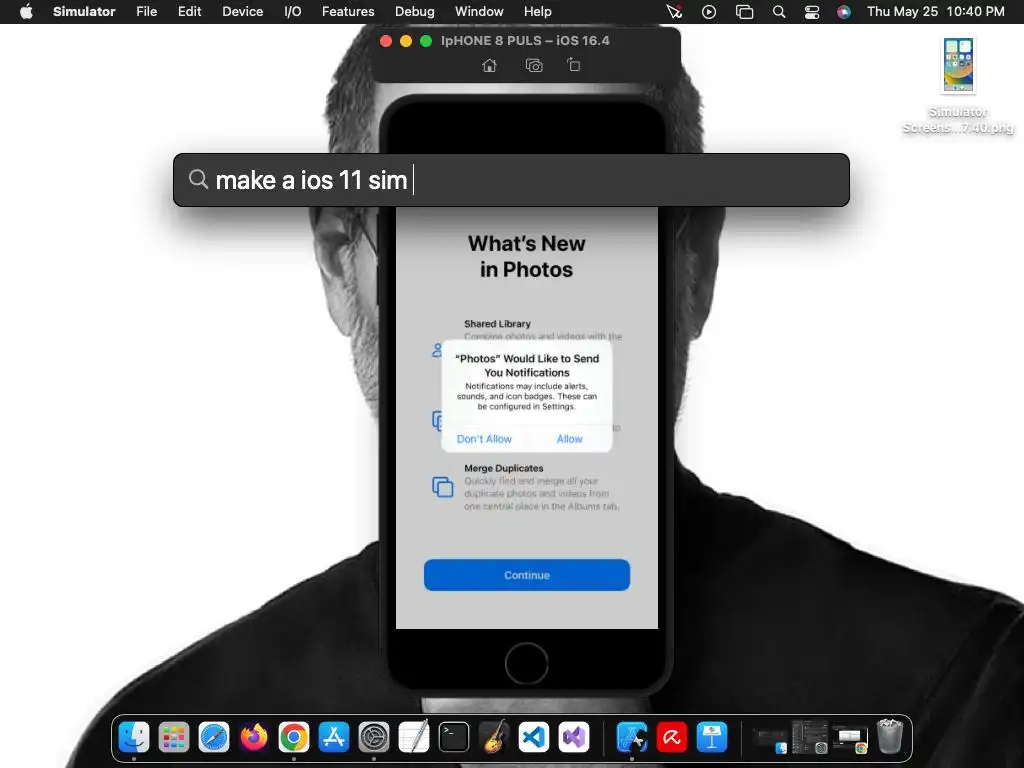Launch GarageBand from the Dock
1024x768 pixels.
(x=494, y=737)
